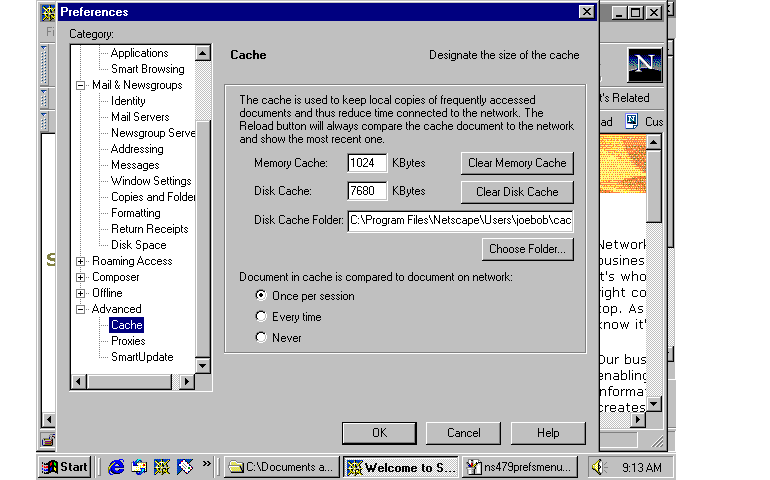Select Formatting category
The height and width of the screenshot is (480, 770).
136,213
